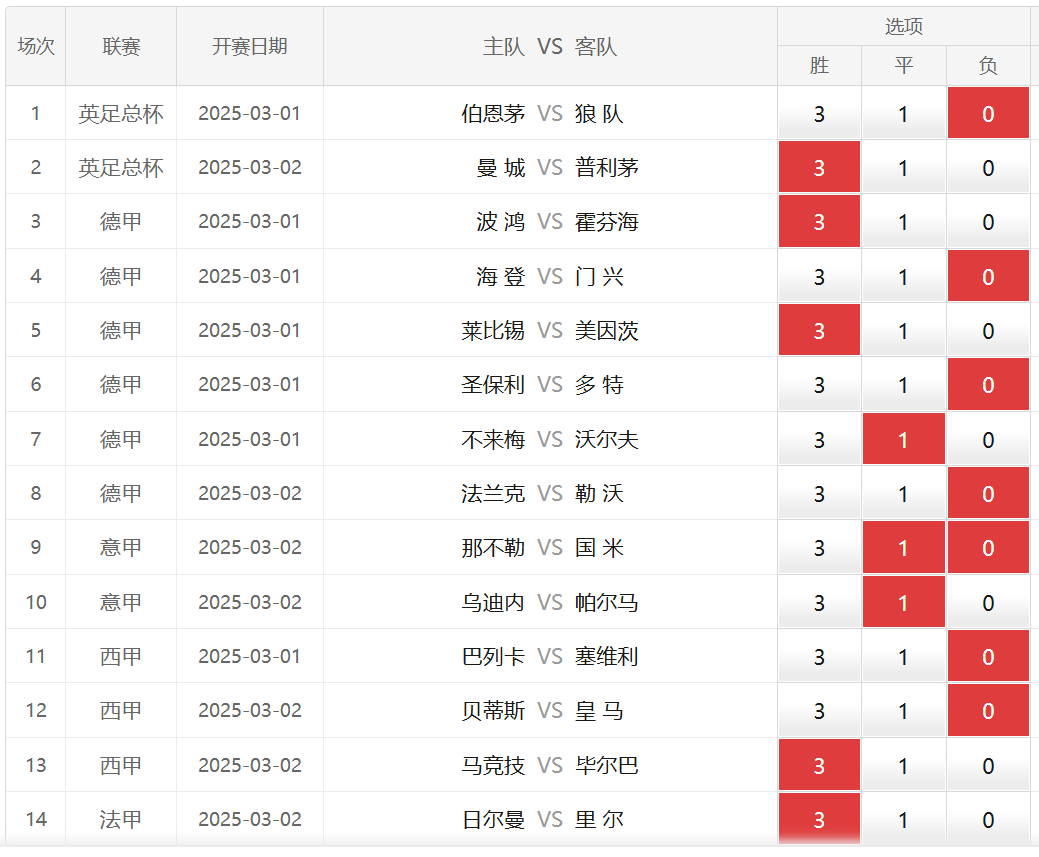Screen dimensions: 1039x857
Task: Click the 负 sub-header
Action: [988, 65]
